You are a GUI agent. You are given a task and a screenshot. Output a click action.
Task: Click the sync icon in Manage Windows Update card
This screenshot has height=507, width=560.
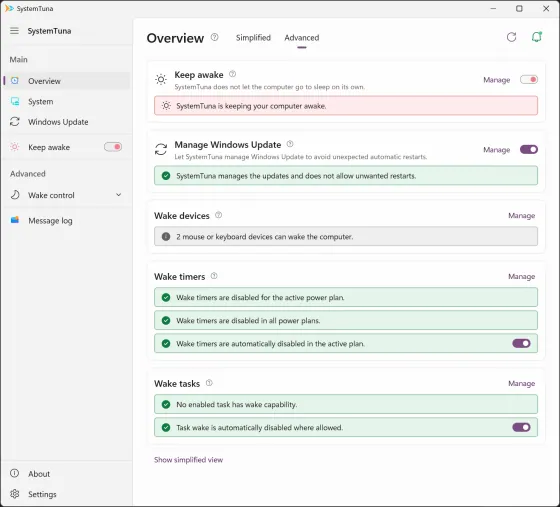tap(161, 149)
